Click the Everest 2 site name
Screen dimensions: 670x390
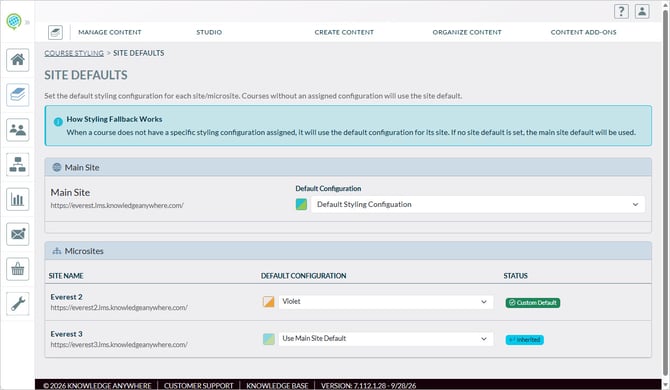click(x=66, y=297)
